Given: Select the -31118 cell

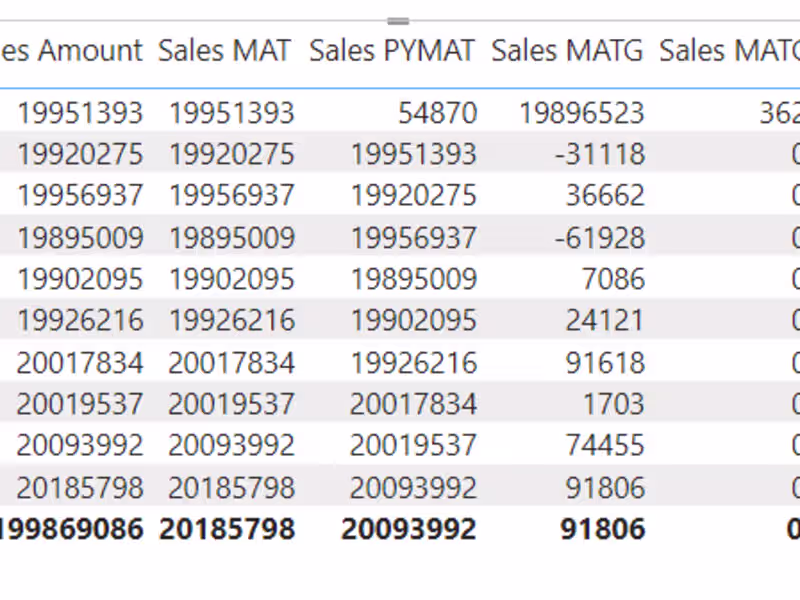Looking at the screenshot, I should (x=605, y=155).
